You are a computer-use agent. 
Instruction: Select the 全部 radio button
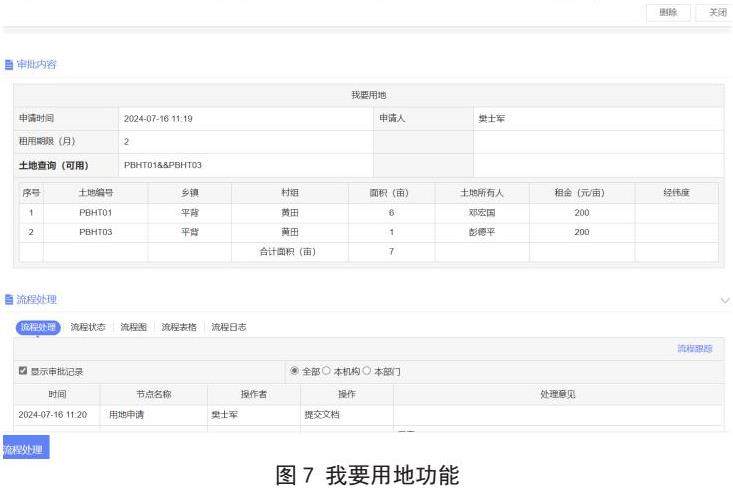click(x=294, y=371)
